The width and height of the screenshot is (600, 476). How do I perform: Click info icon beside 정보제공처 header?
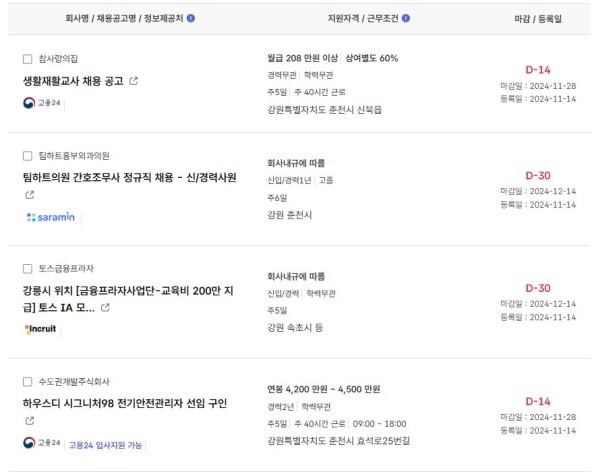[191, 18]
